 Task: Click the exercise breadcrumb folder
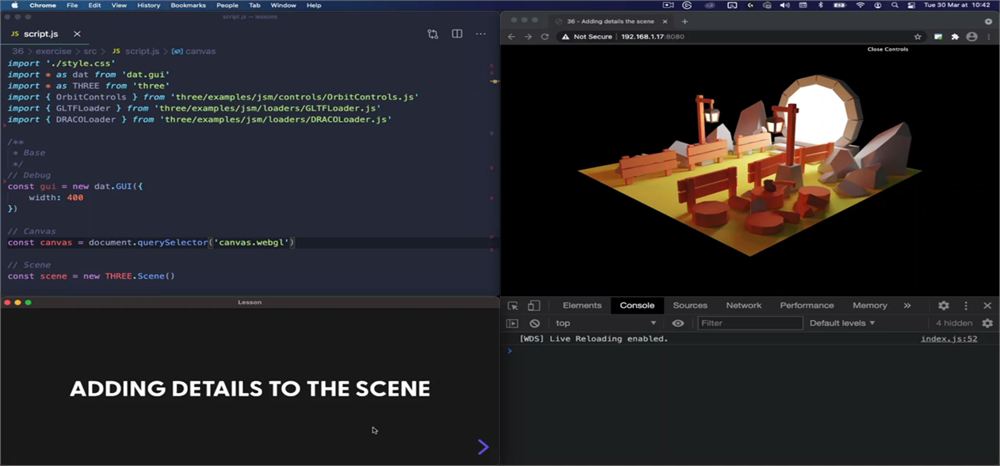54,51
